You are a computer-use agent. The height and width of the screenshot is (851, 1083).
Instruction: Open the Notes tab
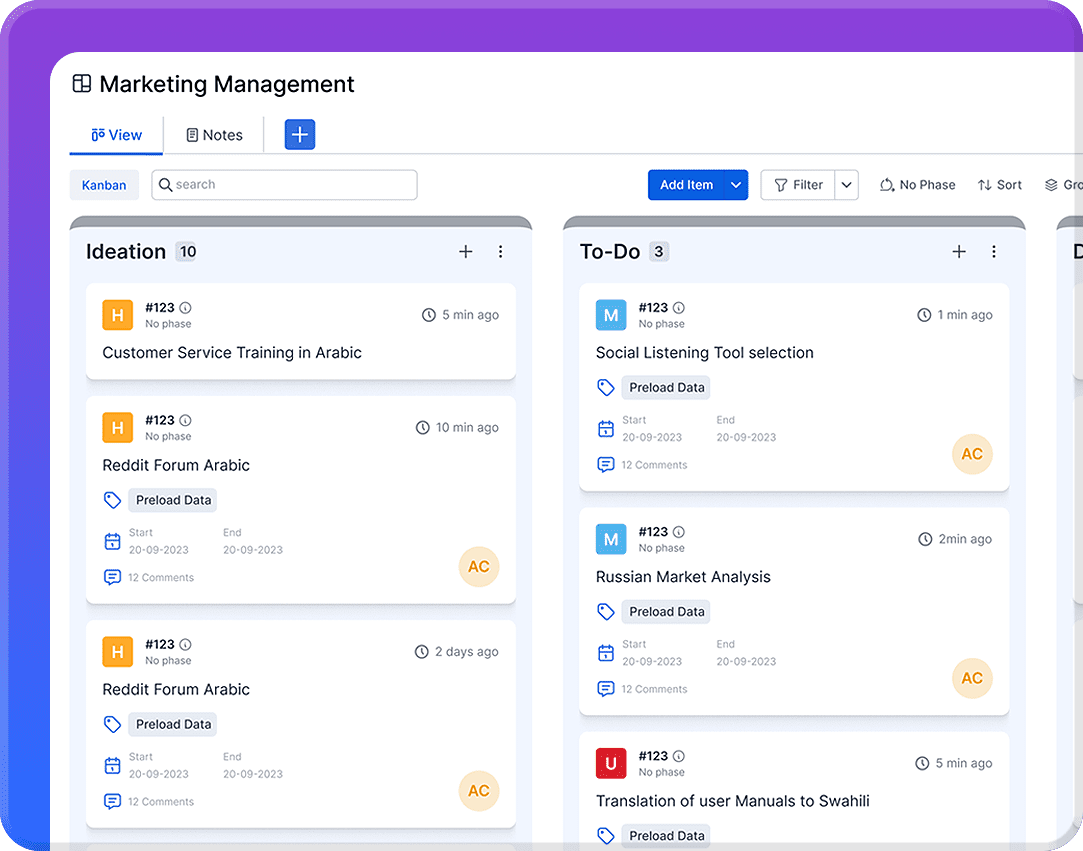pos(214,135)
